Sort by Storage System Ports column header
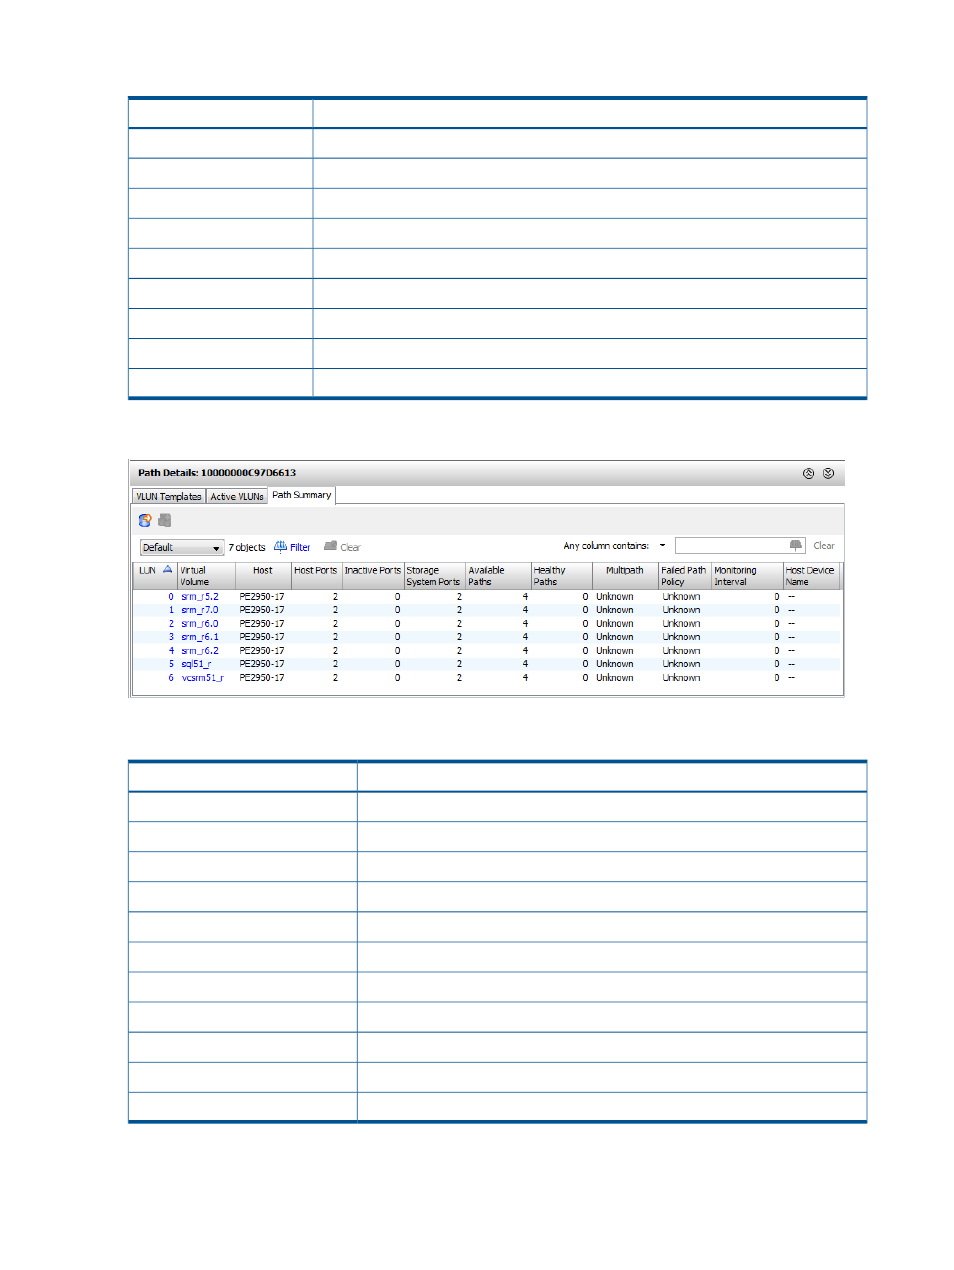This screenshot has width=954, height=1270. pos(434,576)
